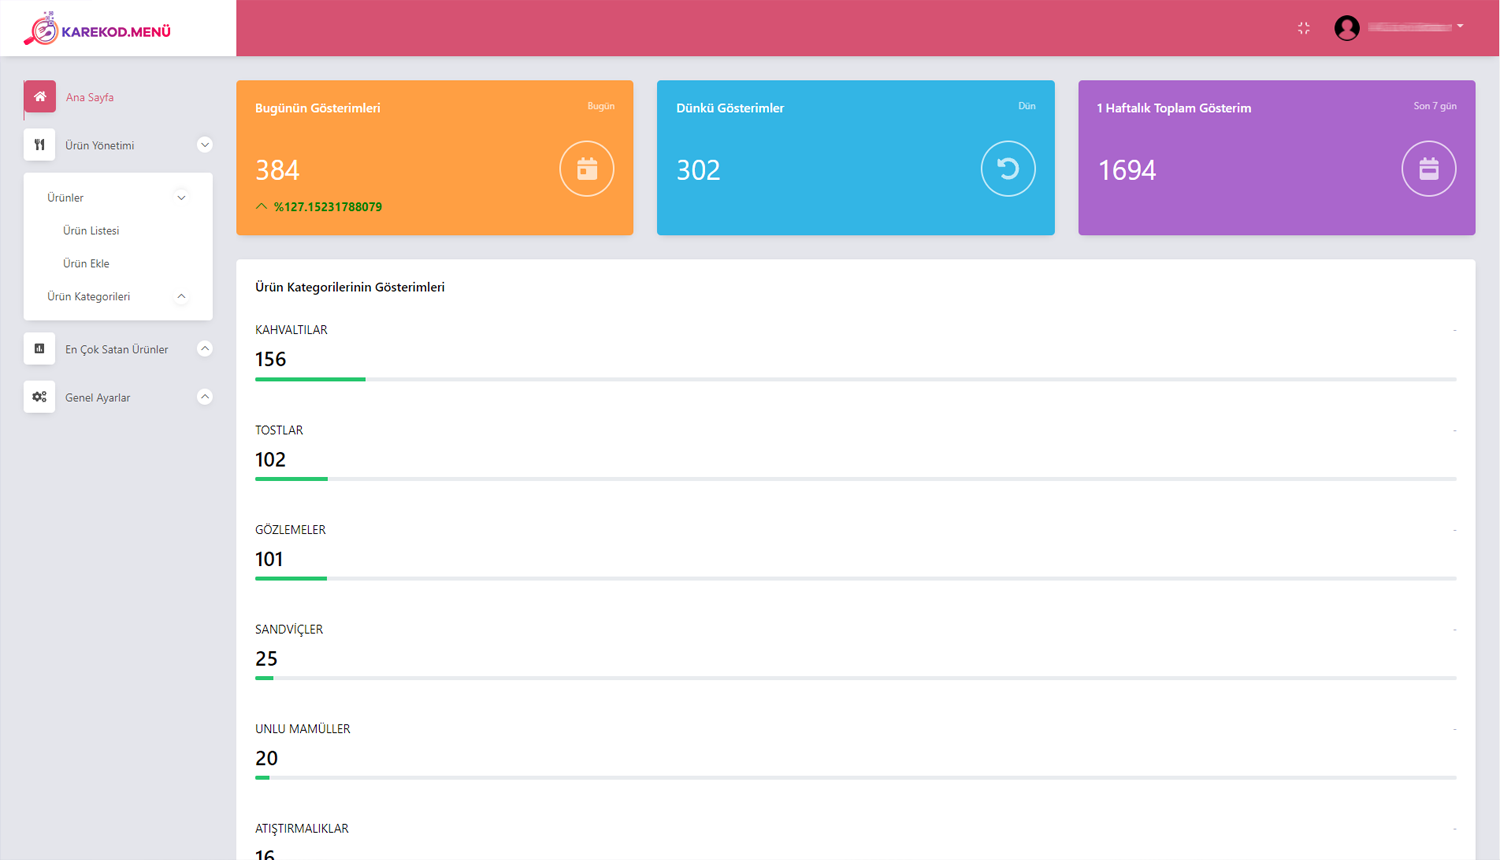This screenshot has width=1500, height=860.
Task: Open the user account dropdown arrow
Action: [1460, 26]
